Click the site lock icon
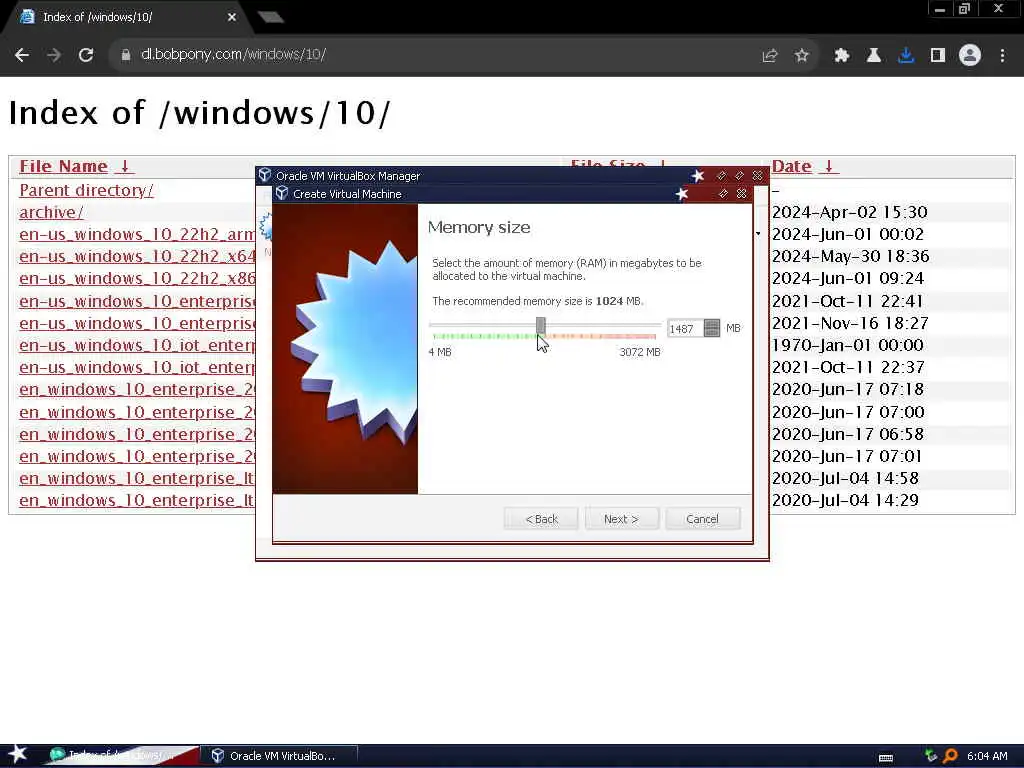 (x=125, y=56)
